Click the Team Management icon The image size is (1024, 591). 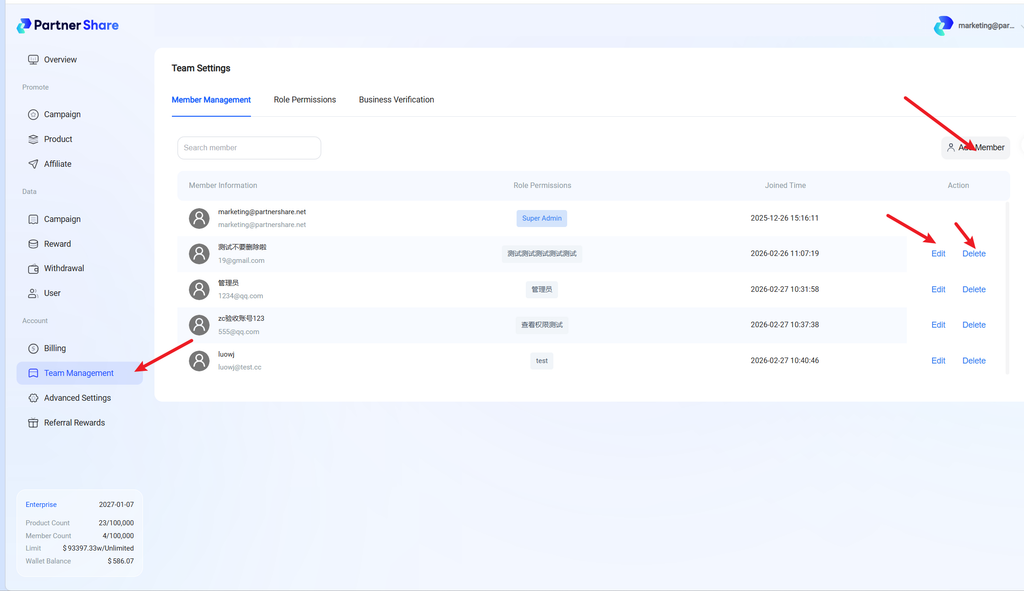33,373
